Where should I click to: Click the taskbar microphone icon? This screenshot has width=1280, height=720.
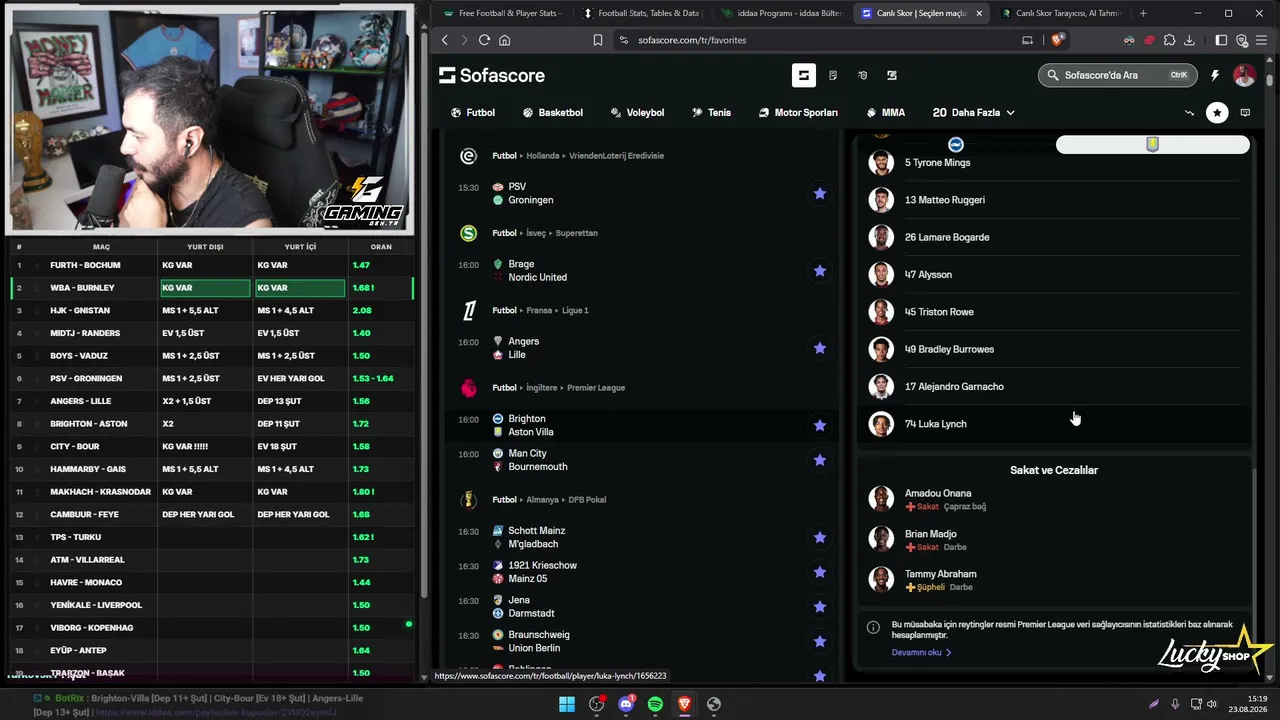coord(1175,704)
